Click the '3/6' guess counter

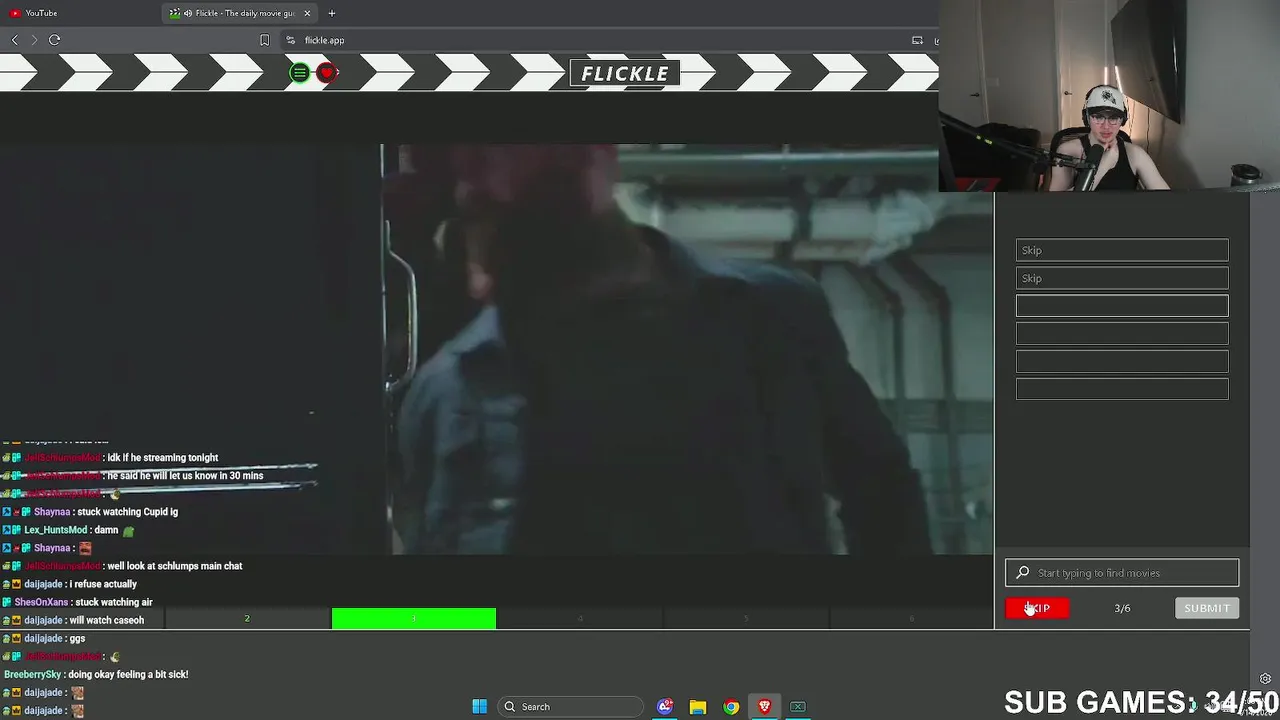1122,608
